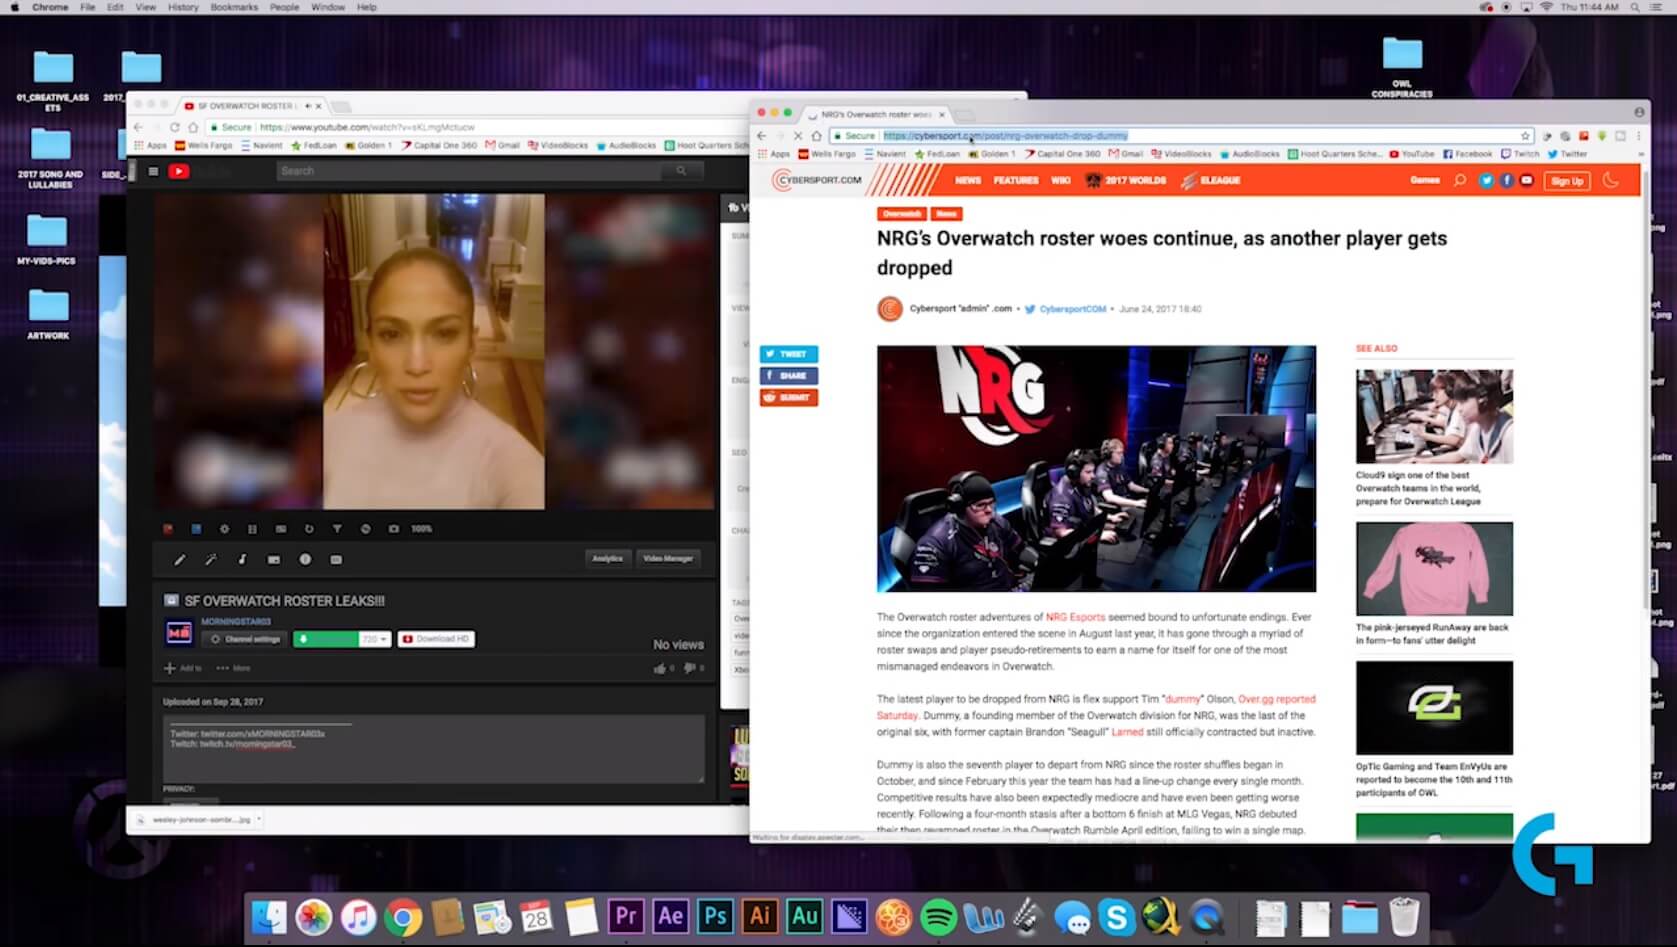1677x947 pixels.
Task: Open the History menu in menu bar
Action: 183,7
